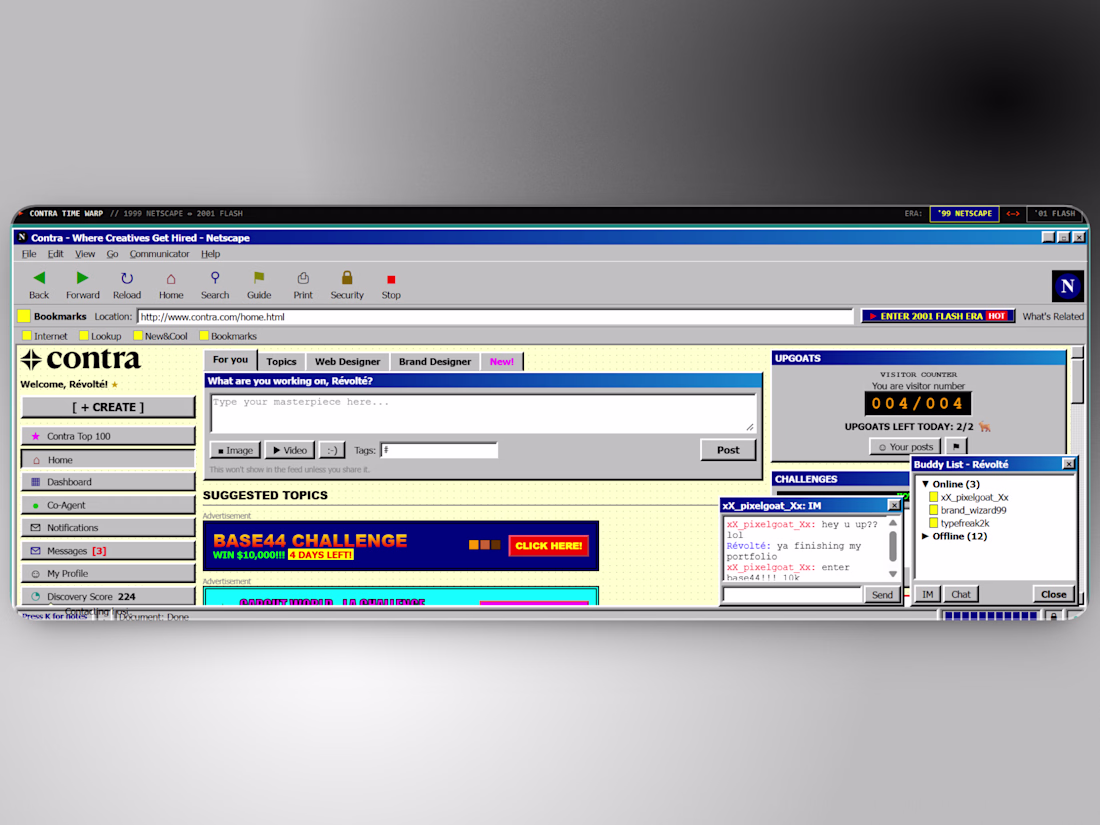Submit with the Post button

(728, 450)
